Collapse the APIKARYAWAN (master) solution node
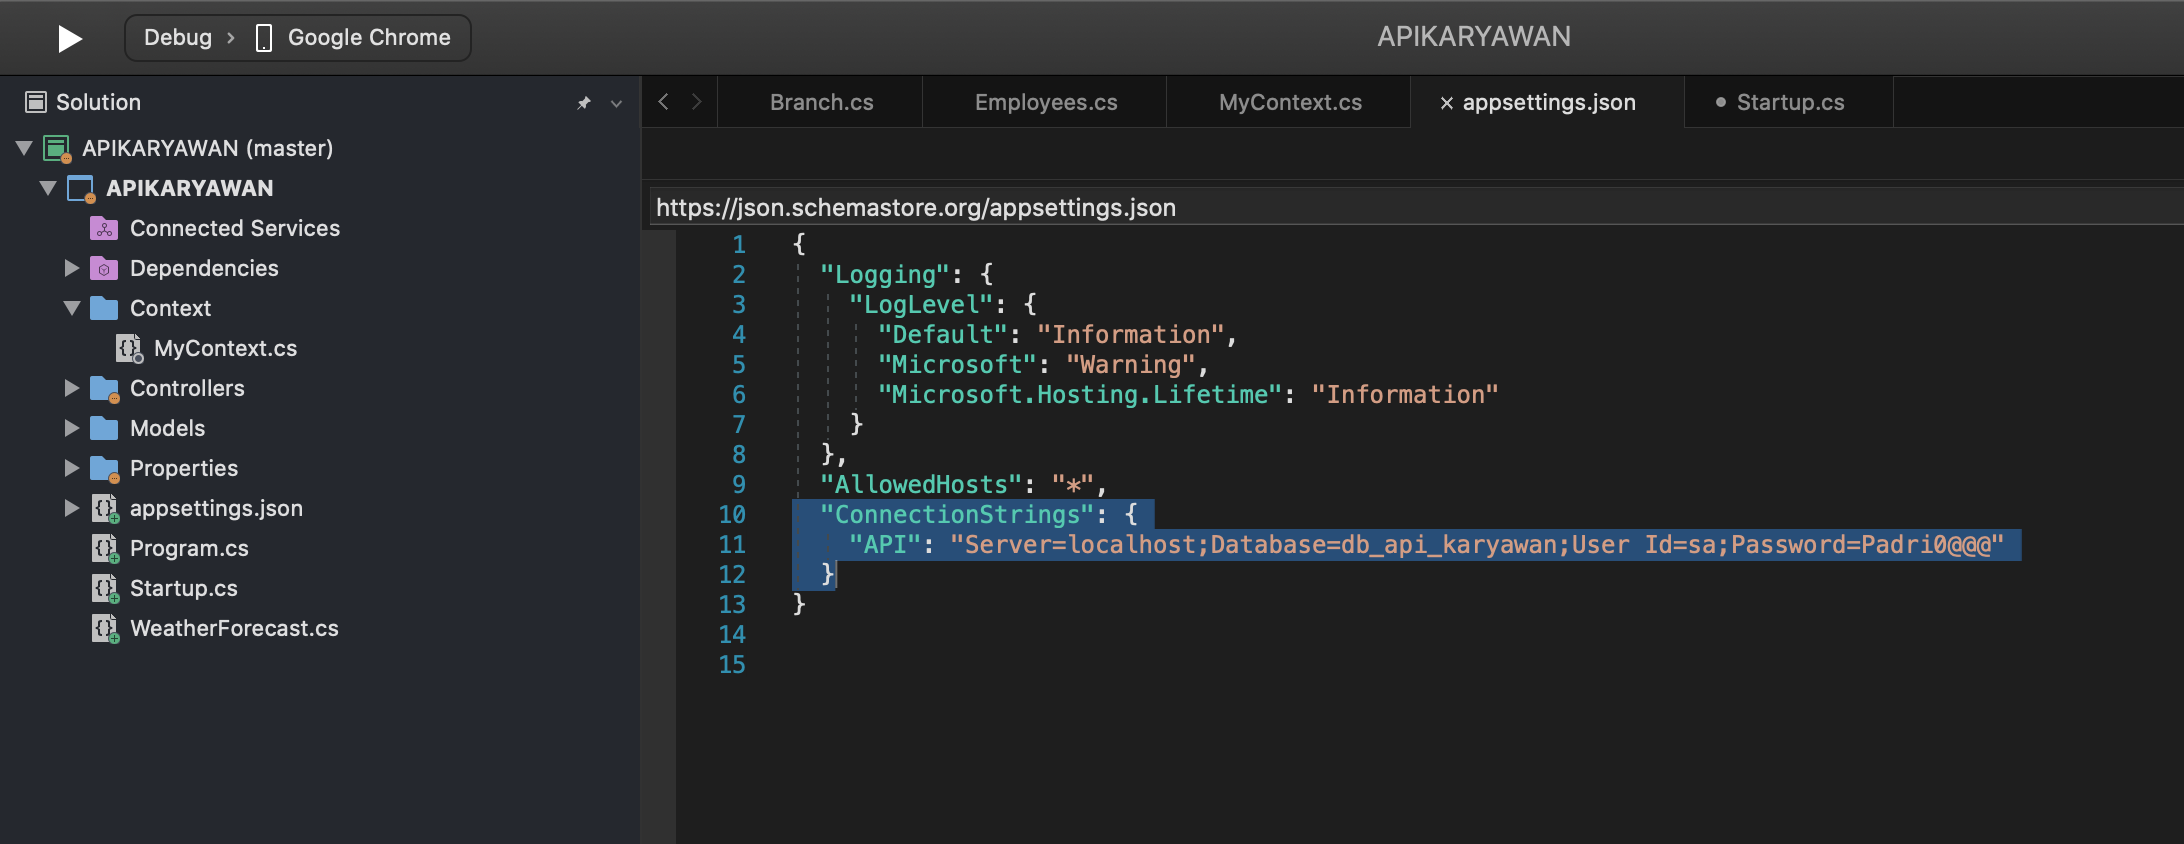The height and width of the screenshot is (844, 2184). tap(24, 148)
